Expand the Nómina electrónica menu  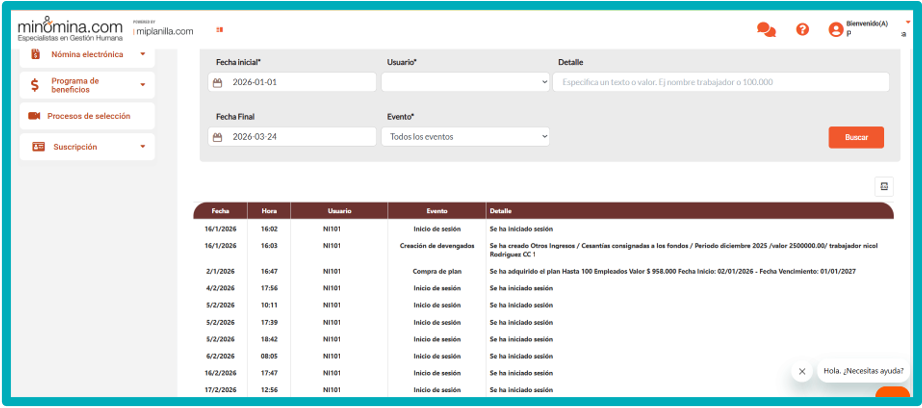click(x=142, y=55)
